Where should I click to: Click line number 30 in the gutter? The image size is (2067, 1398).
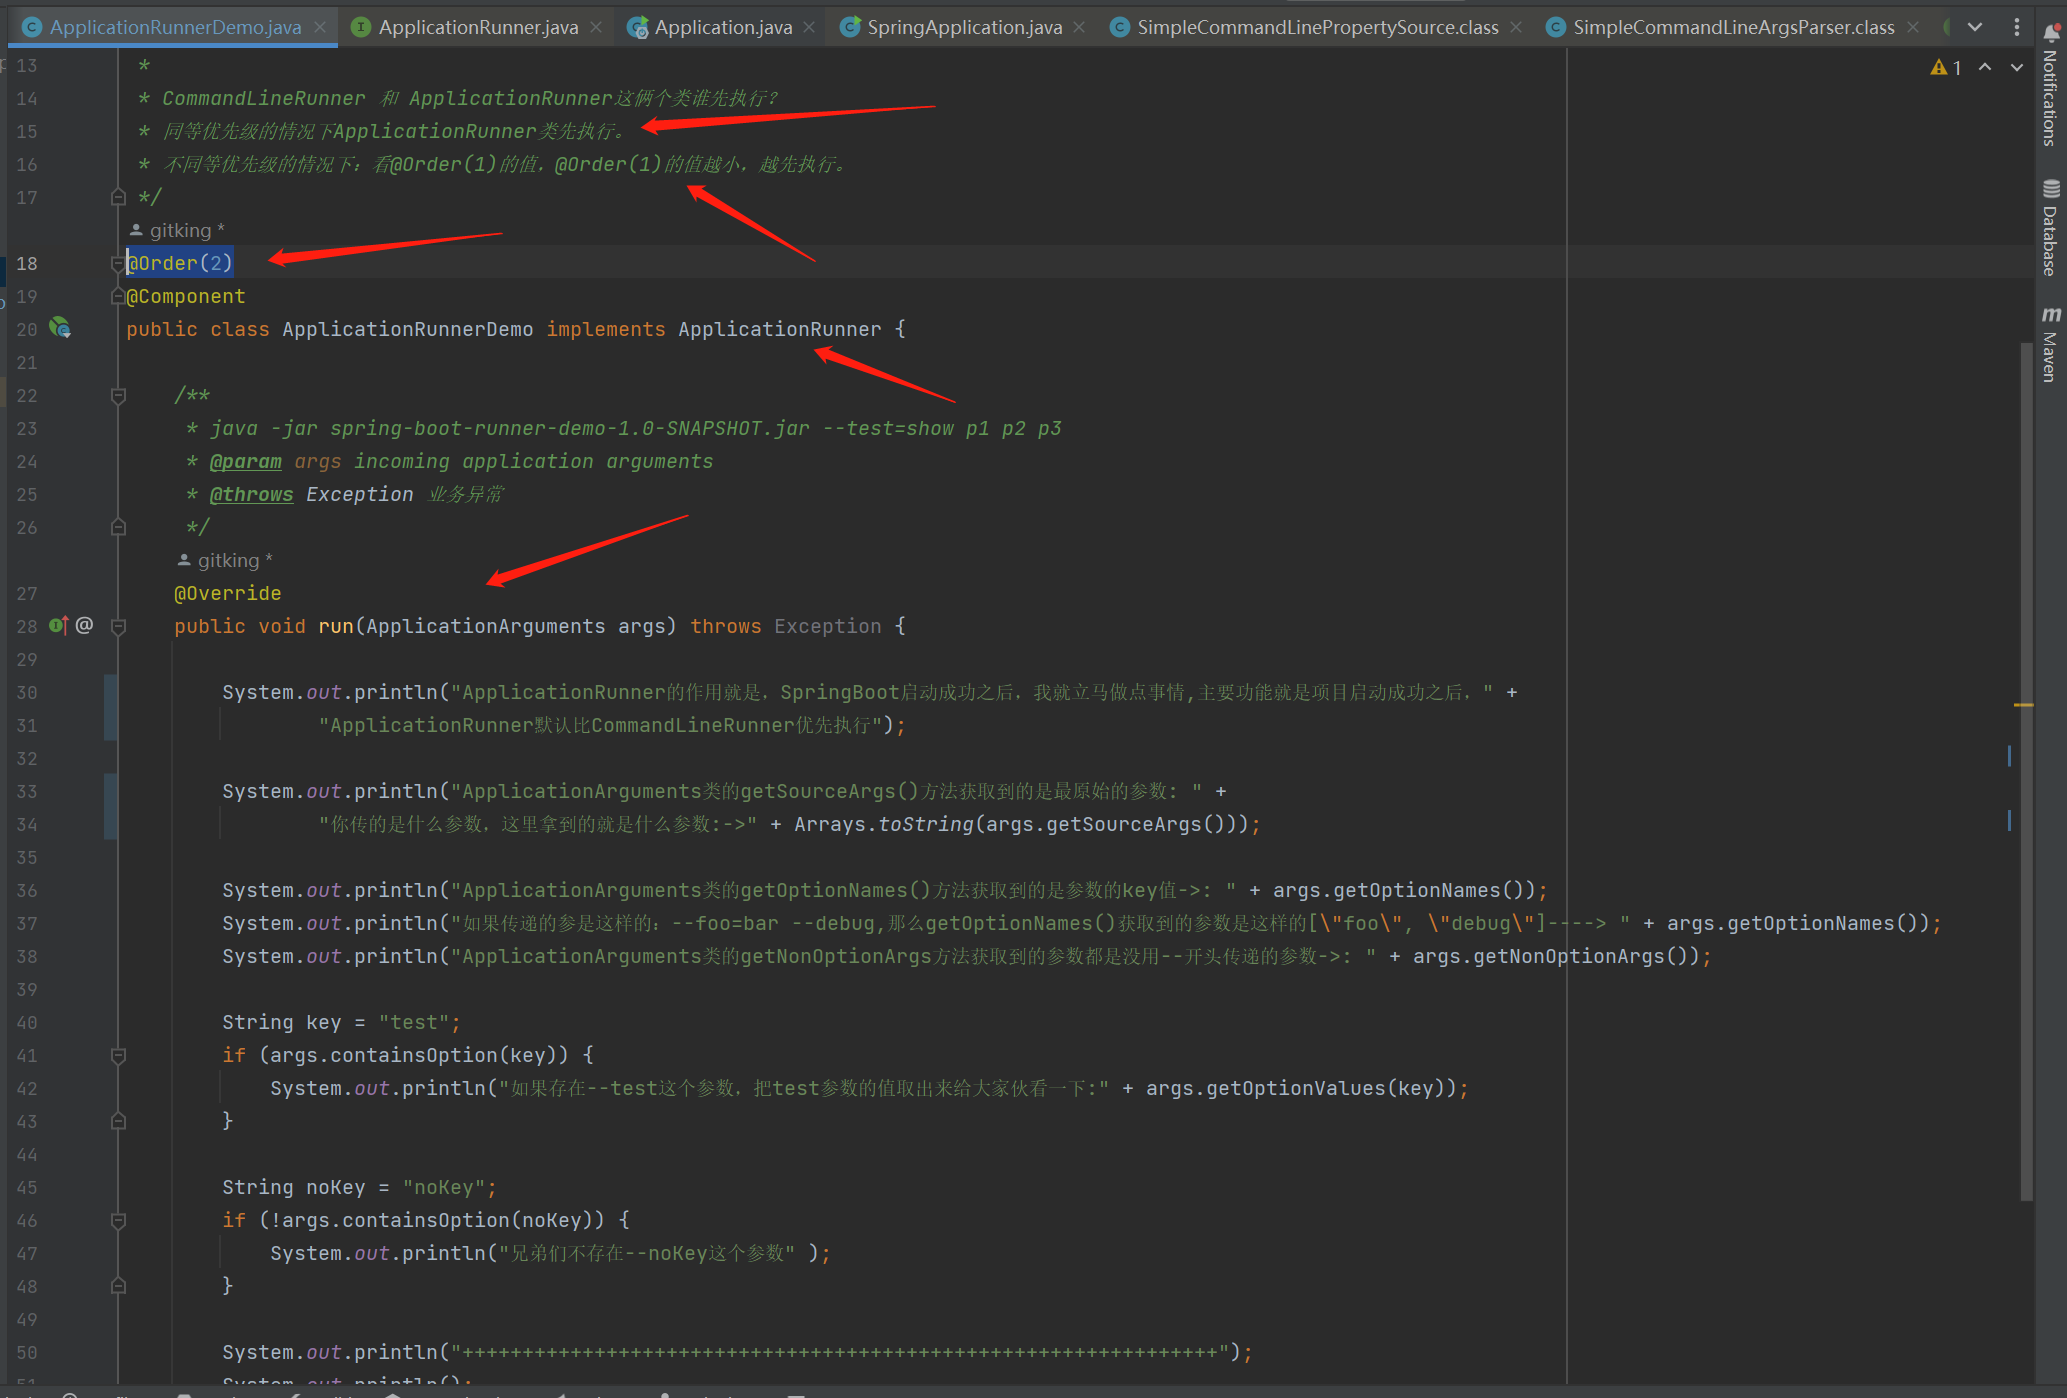[x=27, y=692]
